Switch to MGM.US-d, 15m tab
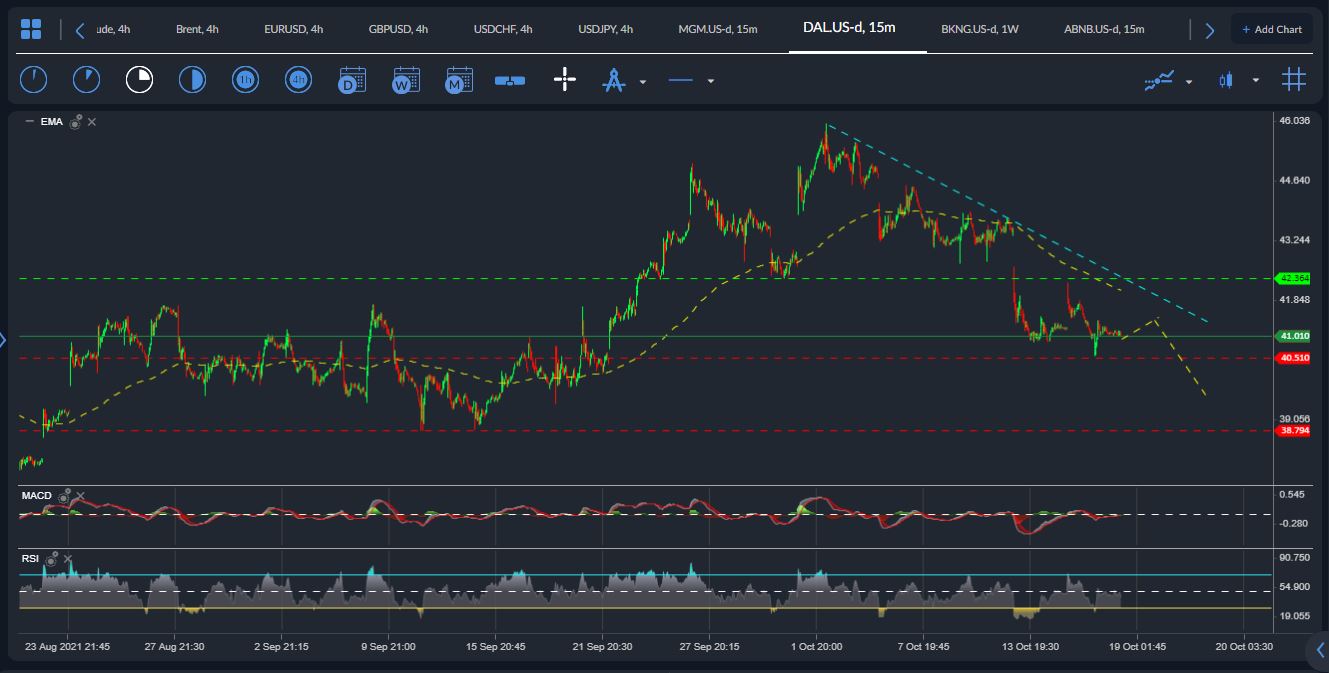 [718, 29]
